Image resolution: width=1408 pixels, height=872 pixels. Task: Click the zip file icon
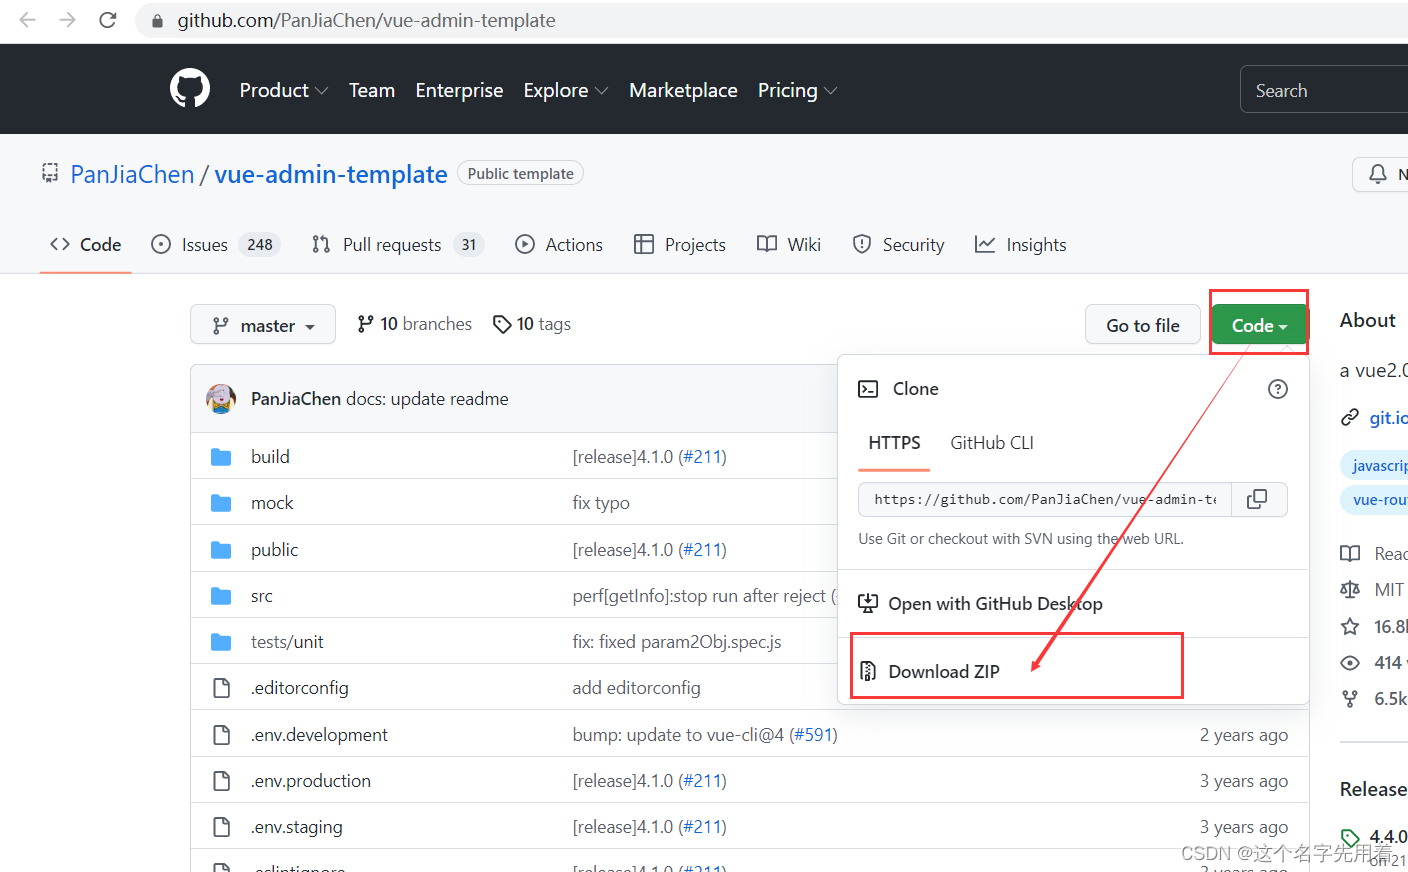pyautogui.click(x=868, y=671)
